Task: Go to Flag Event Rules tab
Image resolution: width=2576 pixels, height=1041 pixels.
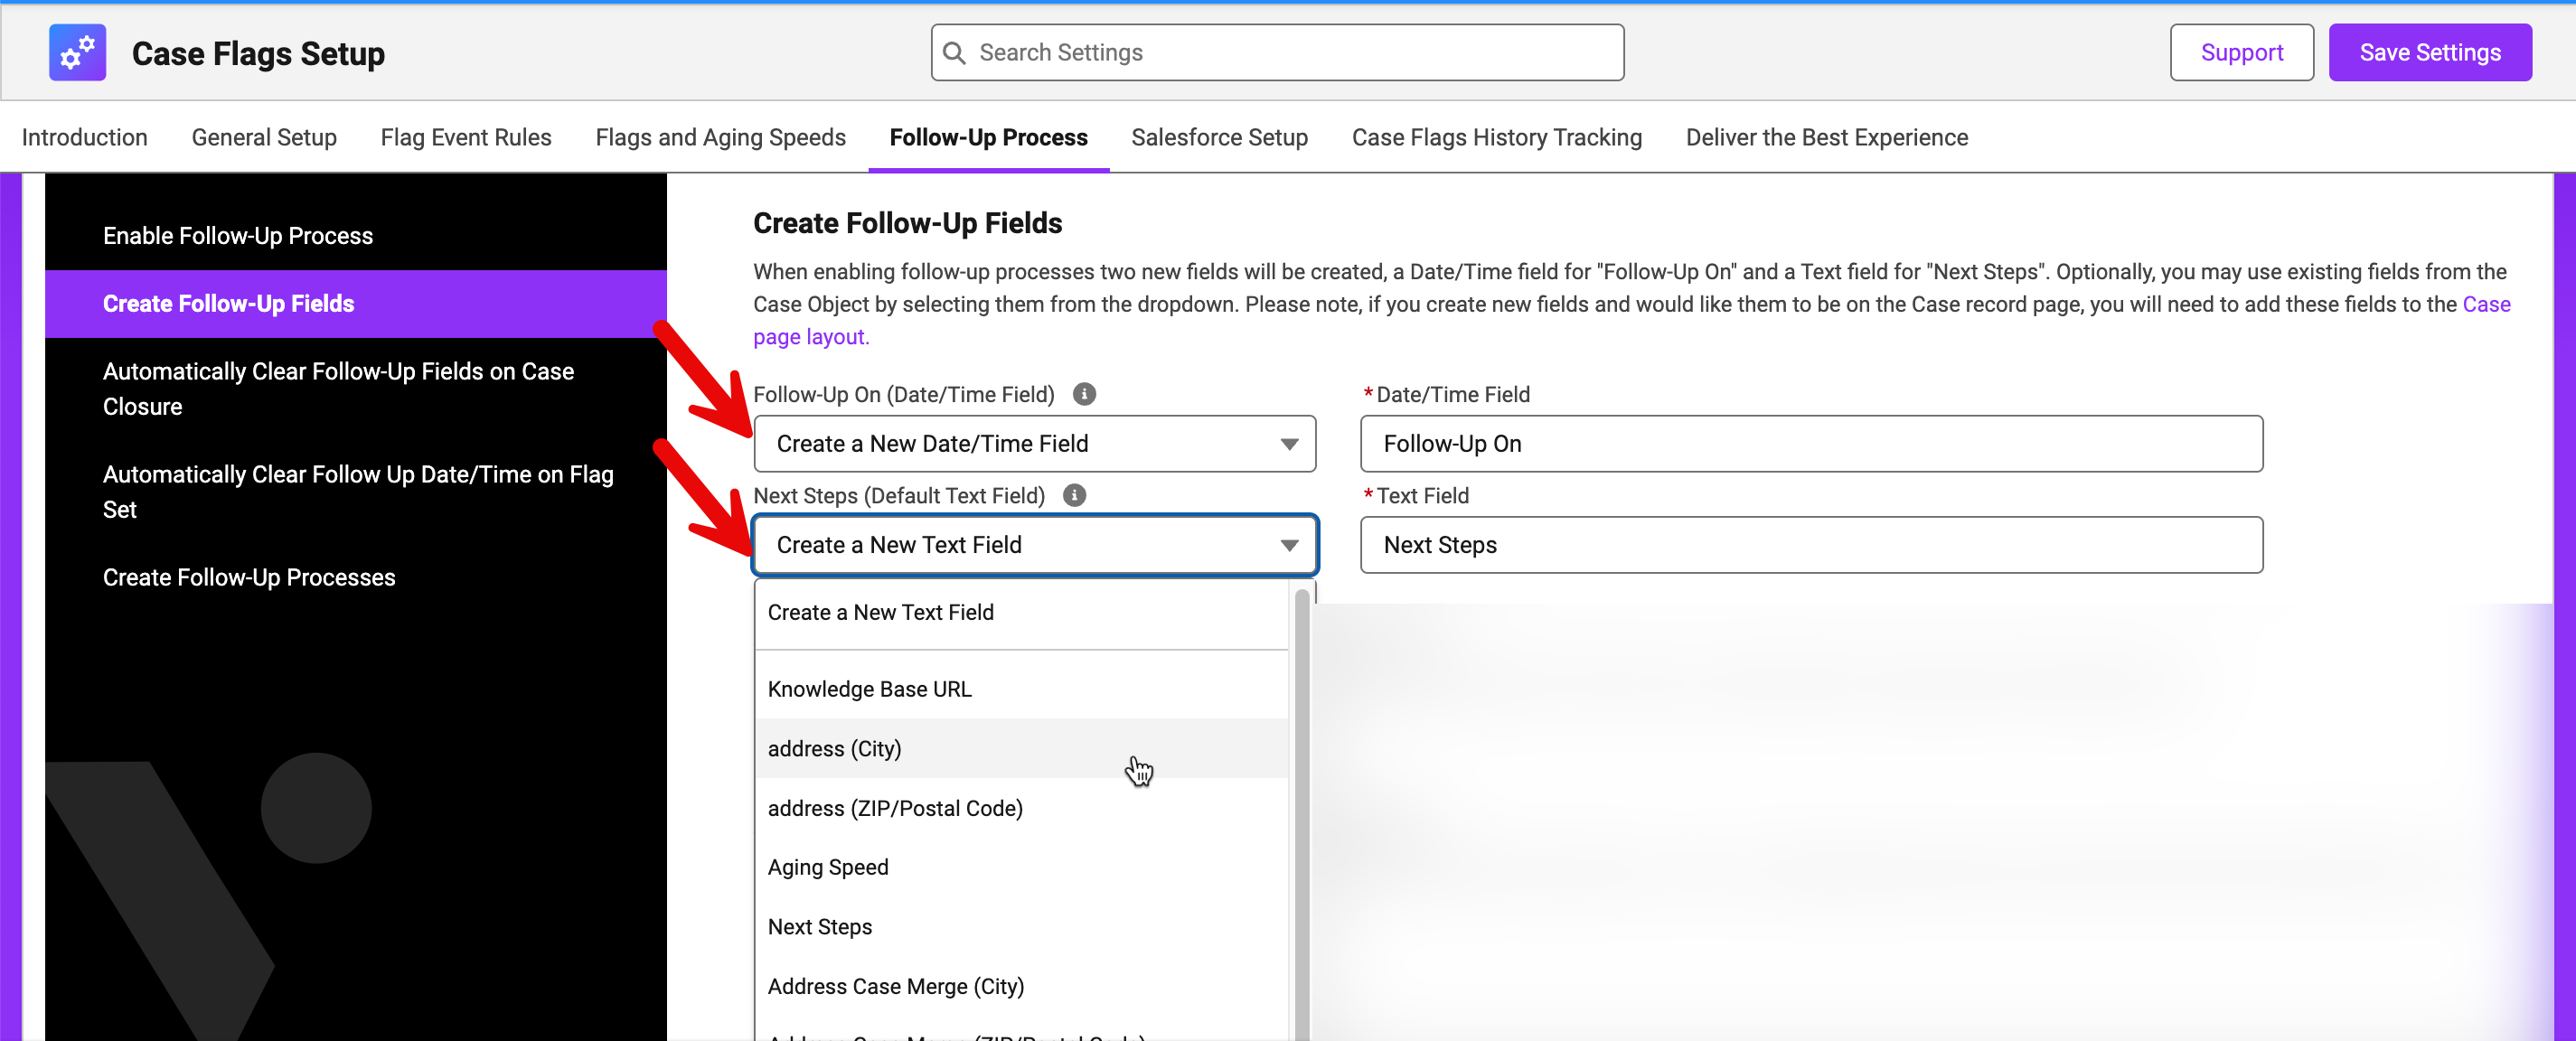Action: [x=466, y=137]
